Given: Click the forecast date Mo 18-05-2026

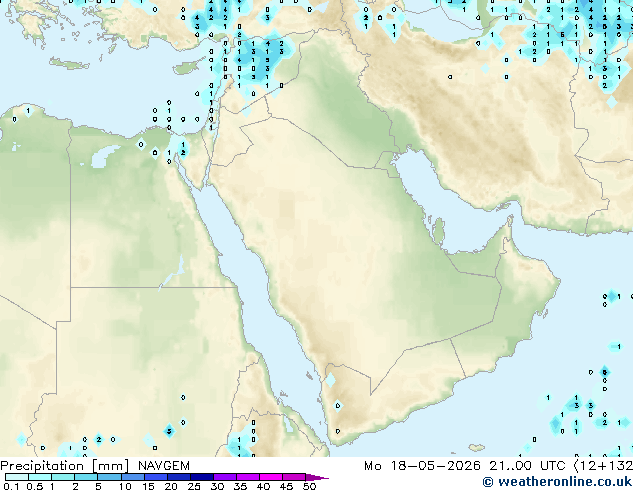Looking at the screenshot, I should click(x=423, y=466).
